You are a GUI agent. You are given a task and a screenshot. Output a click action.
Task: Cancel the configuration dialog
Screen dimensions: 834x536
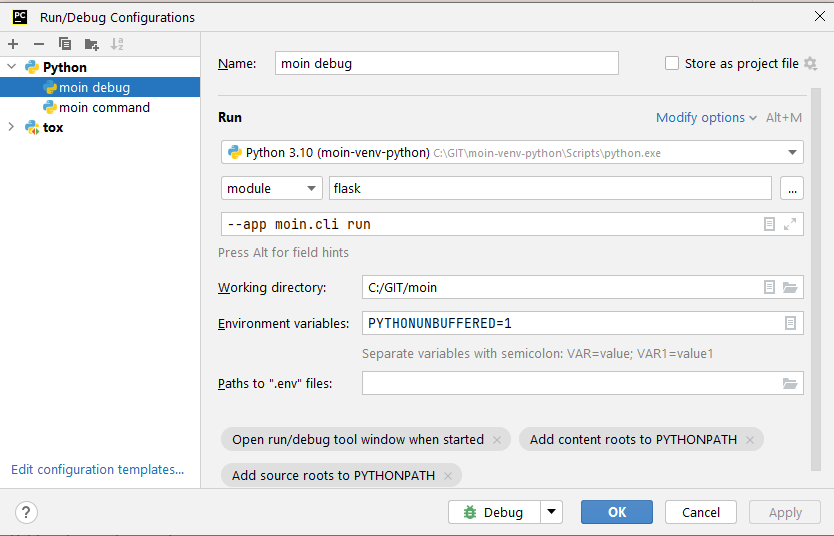click(x=700, y=512)
